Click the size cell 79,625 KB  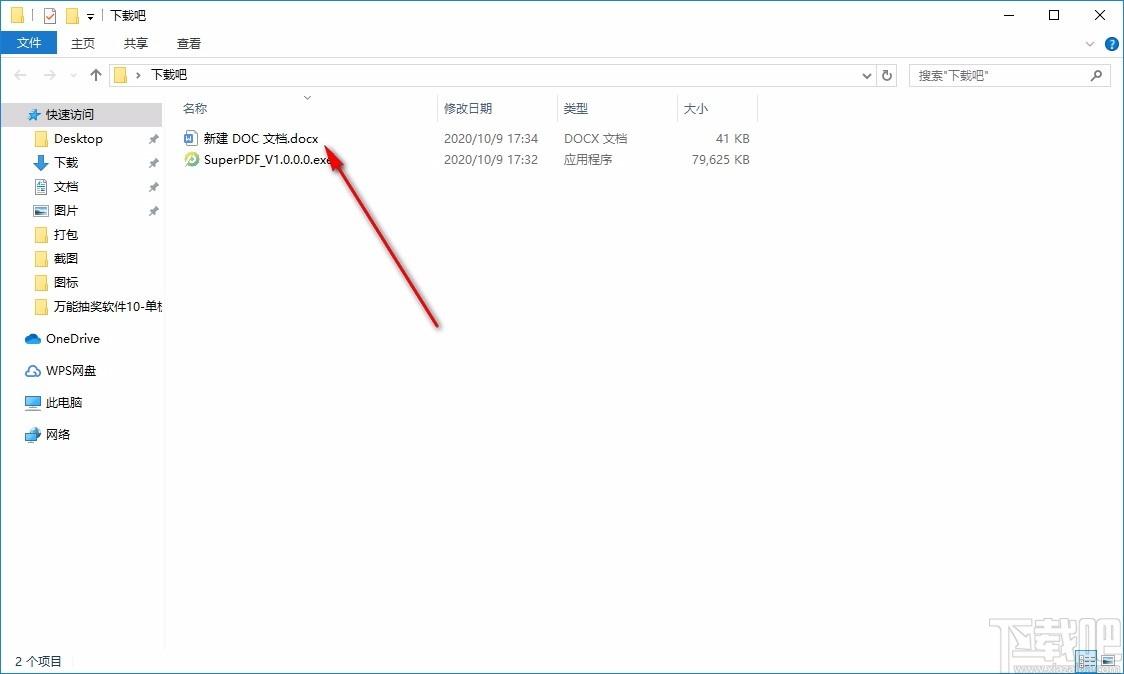pos(720,159)
